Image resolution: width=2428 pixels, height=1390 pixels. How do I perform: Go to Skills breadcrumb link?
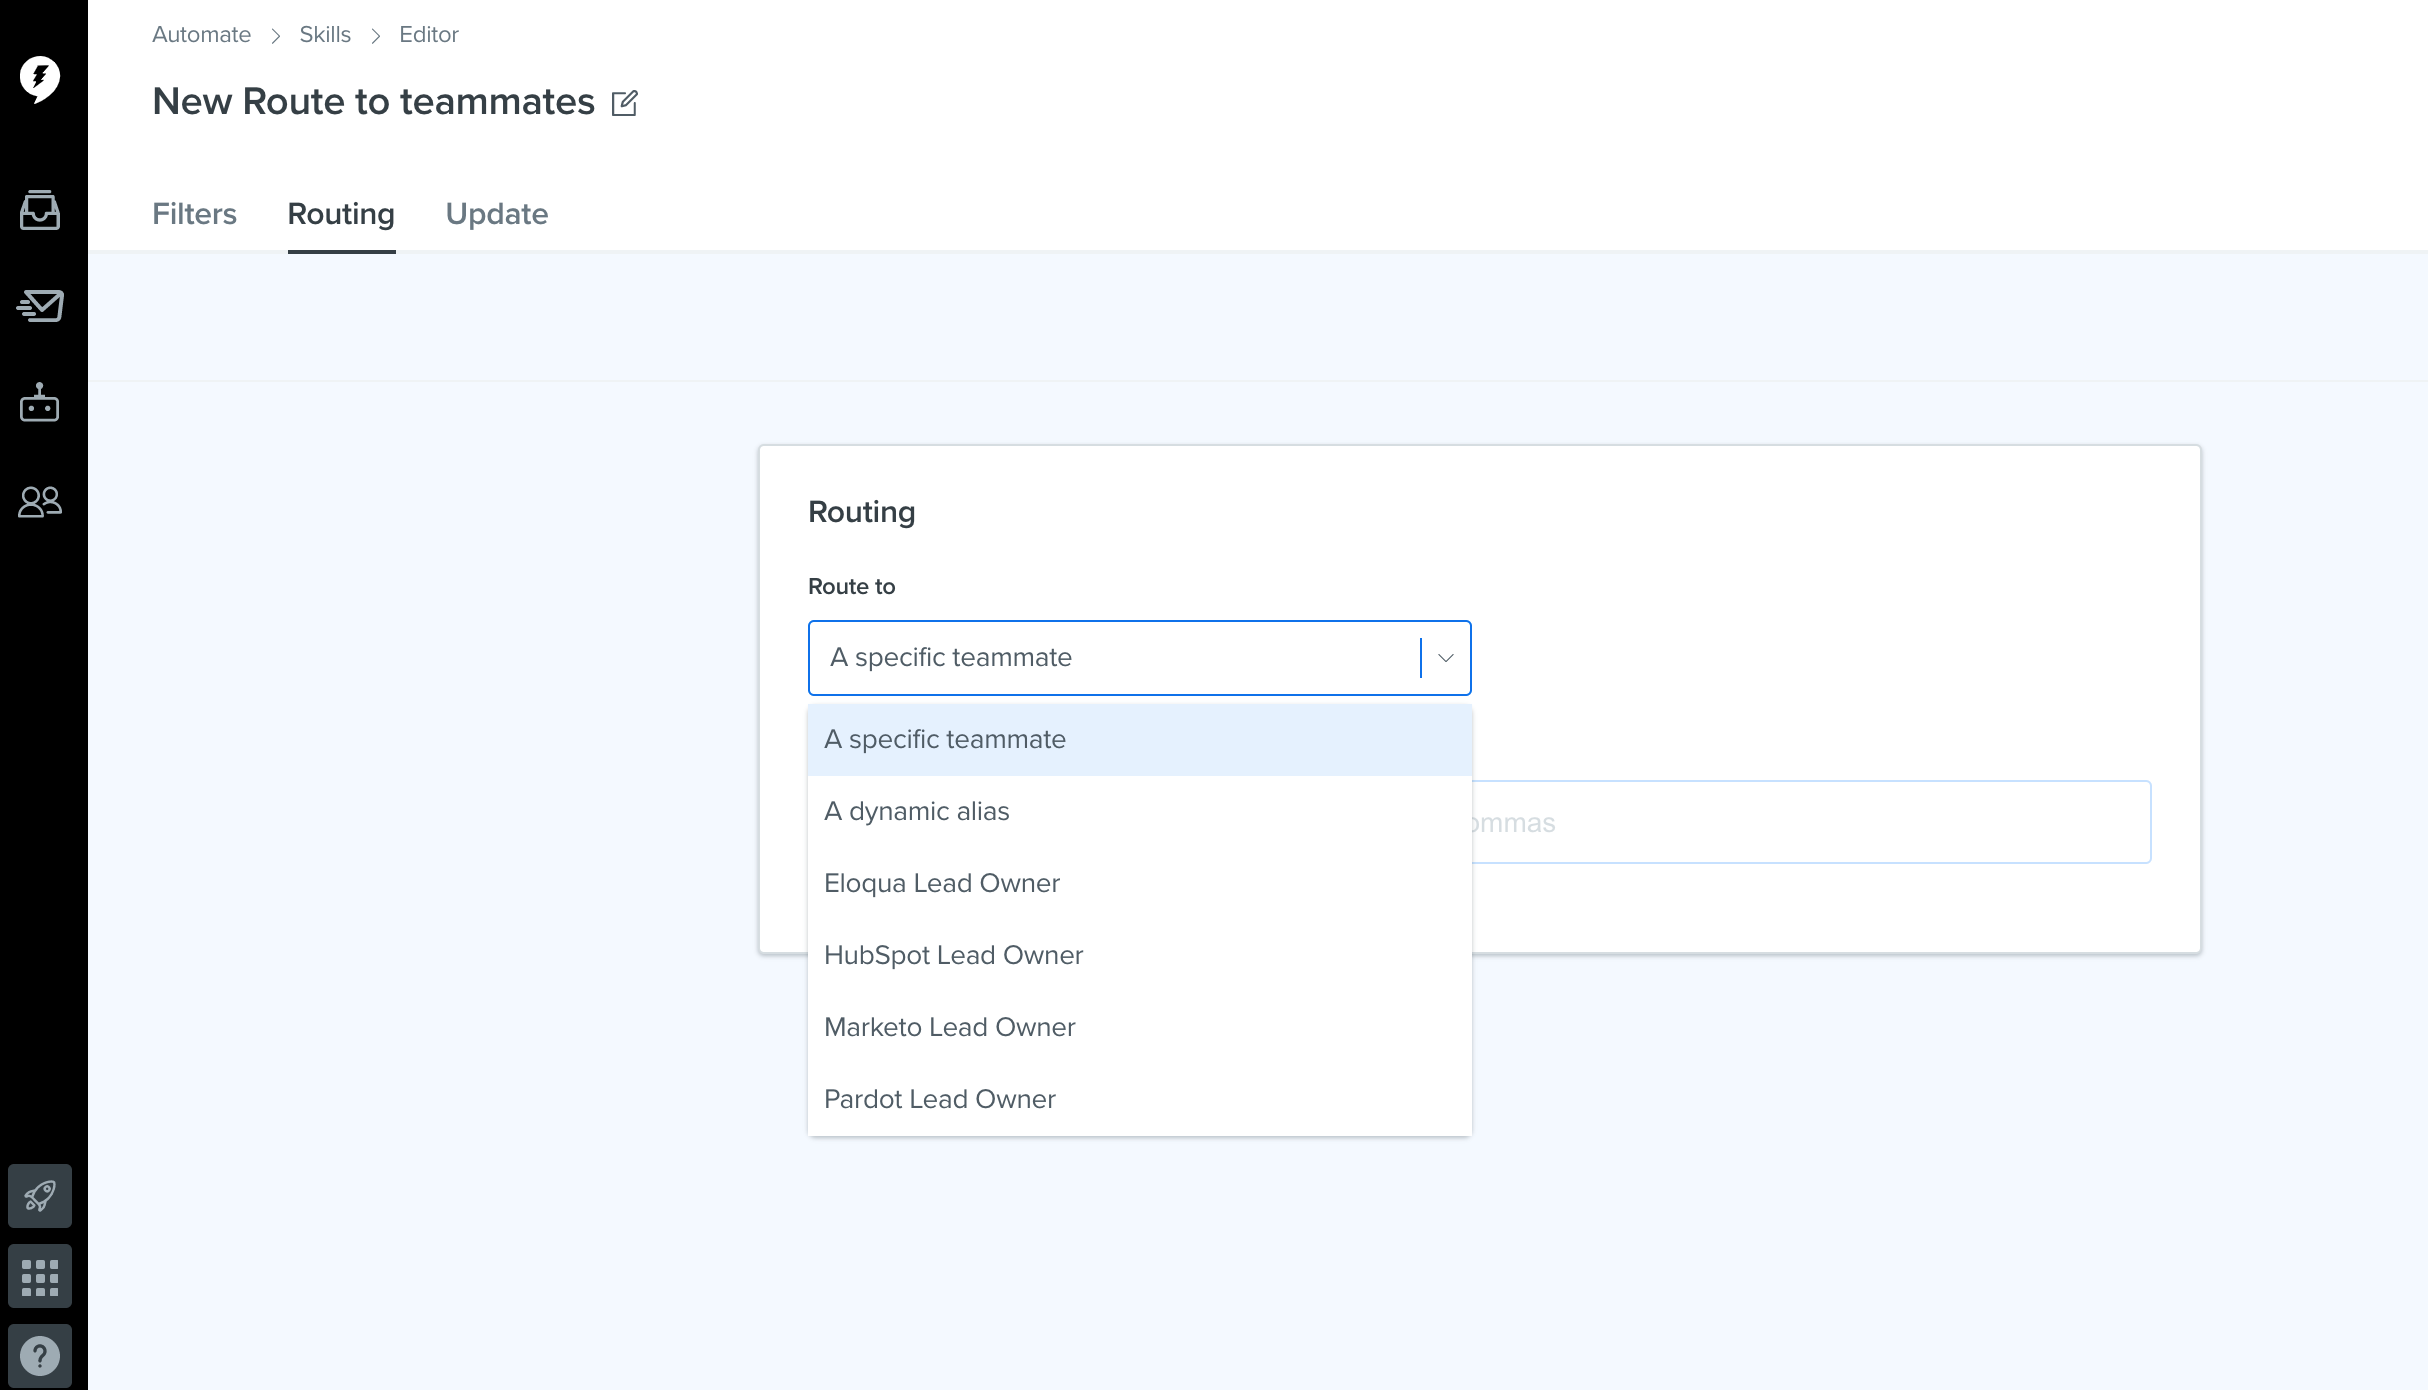(x=325, y=35)
